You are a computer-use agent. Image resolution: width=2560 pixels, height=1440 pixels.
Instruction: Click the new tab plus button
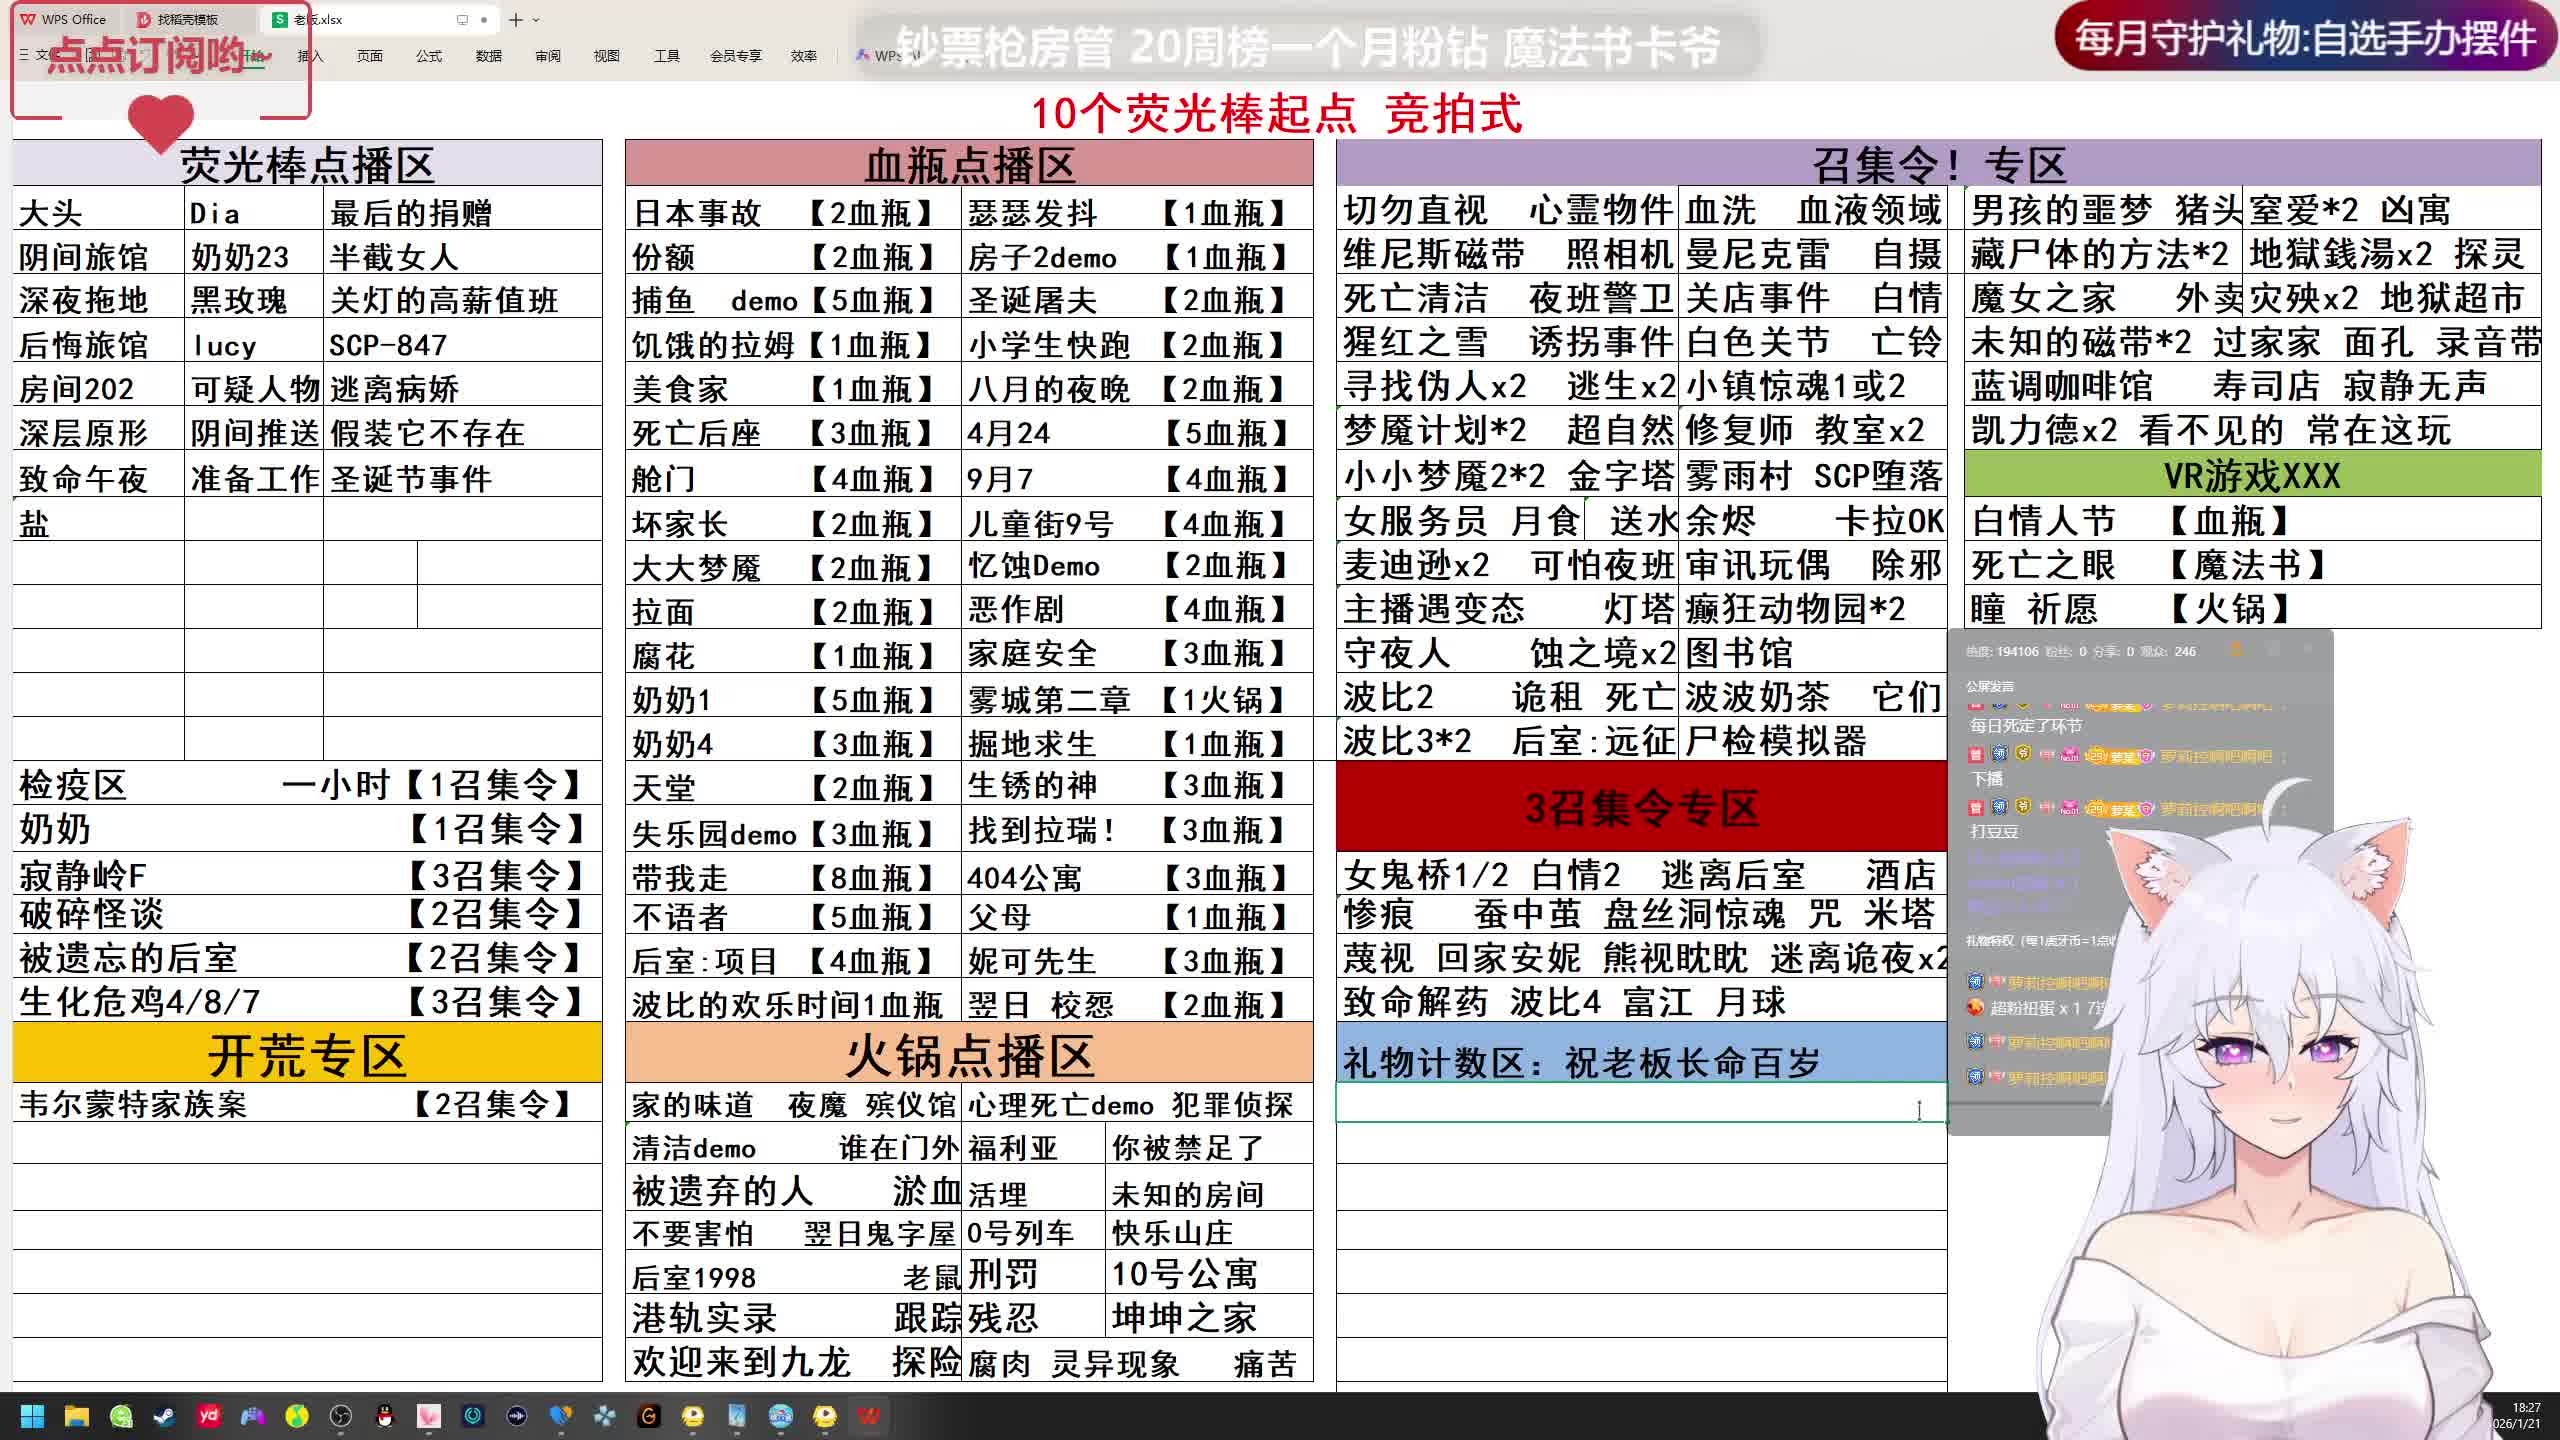click(x=515, y=19)
